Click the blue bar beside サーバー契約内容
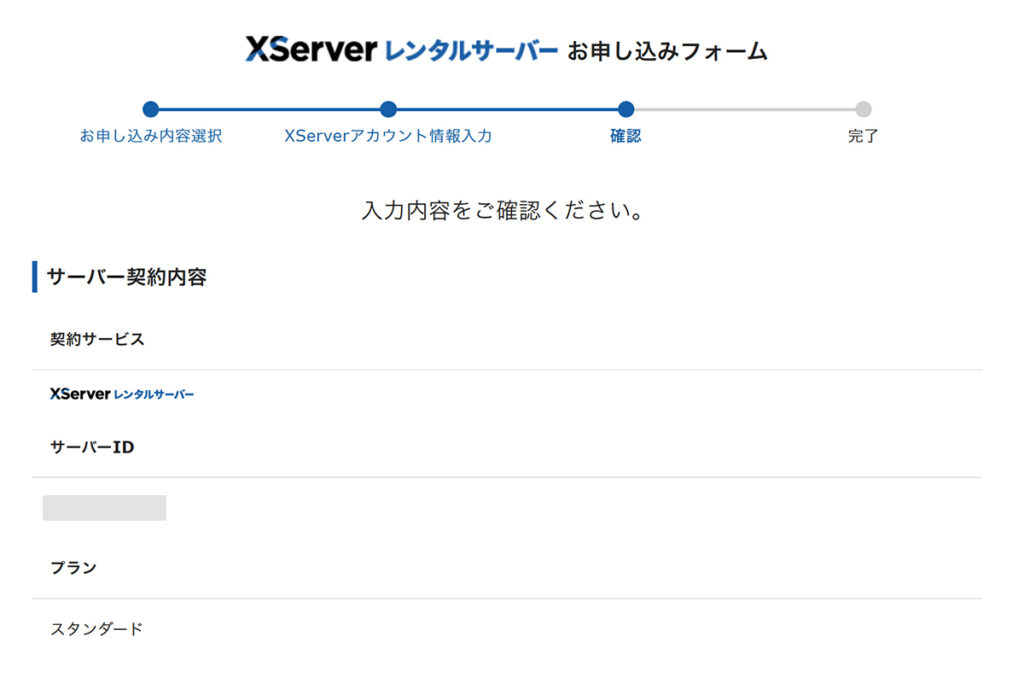This screenshot has height=683, width=1024. (35, 277)
